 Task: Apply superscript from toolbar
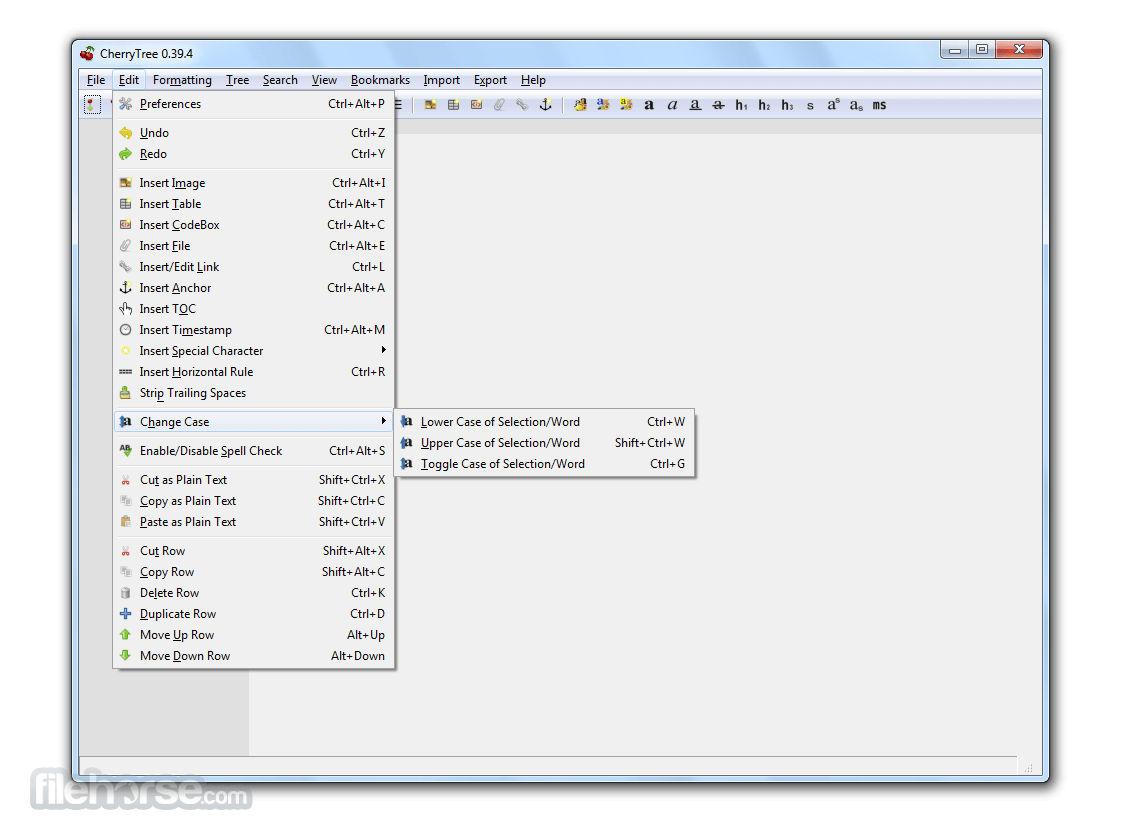click(834, 105)
